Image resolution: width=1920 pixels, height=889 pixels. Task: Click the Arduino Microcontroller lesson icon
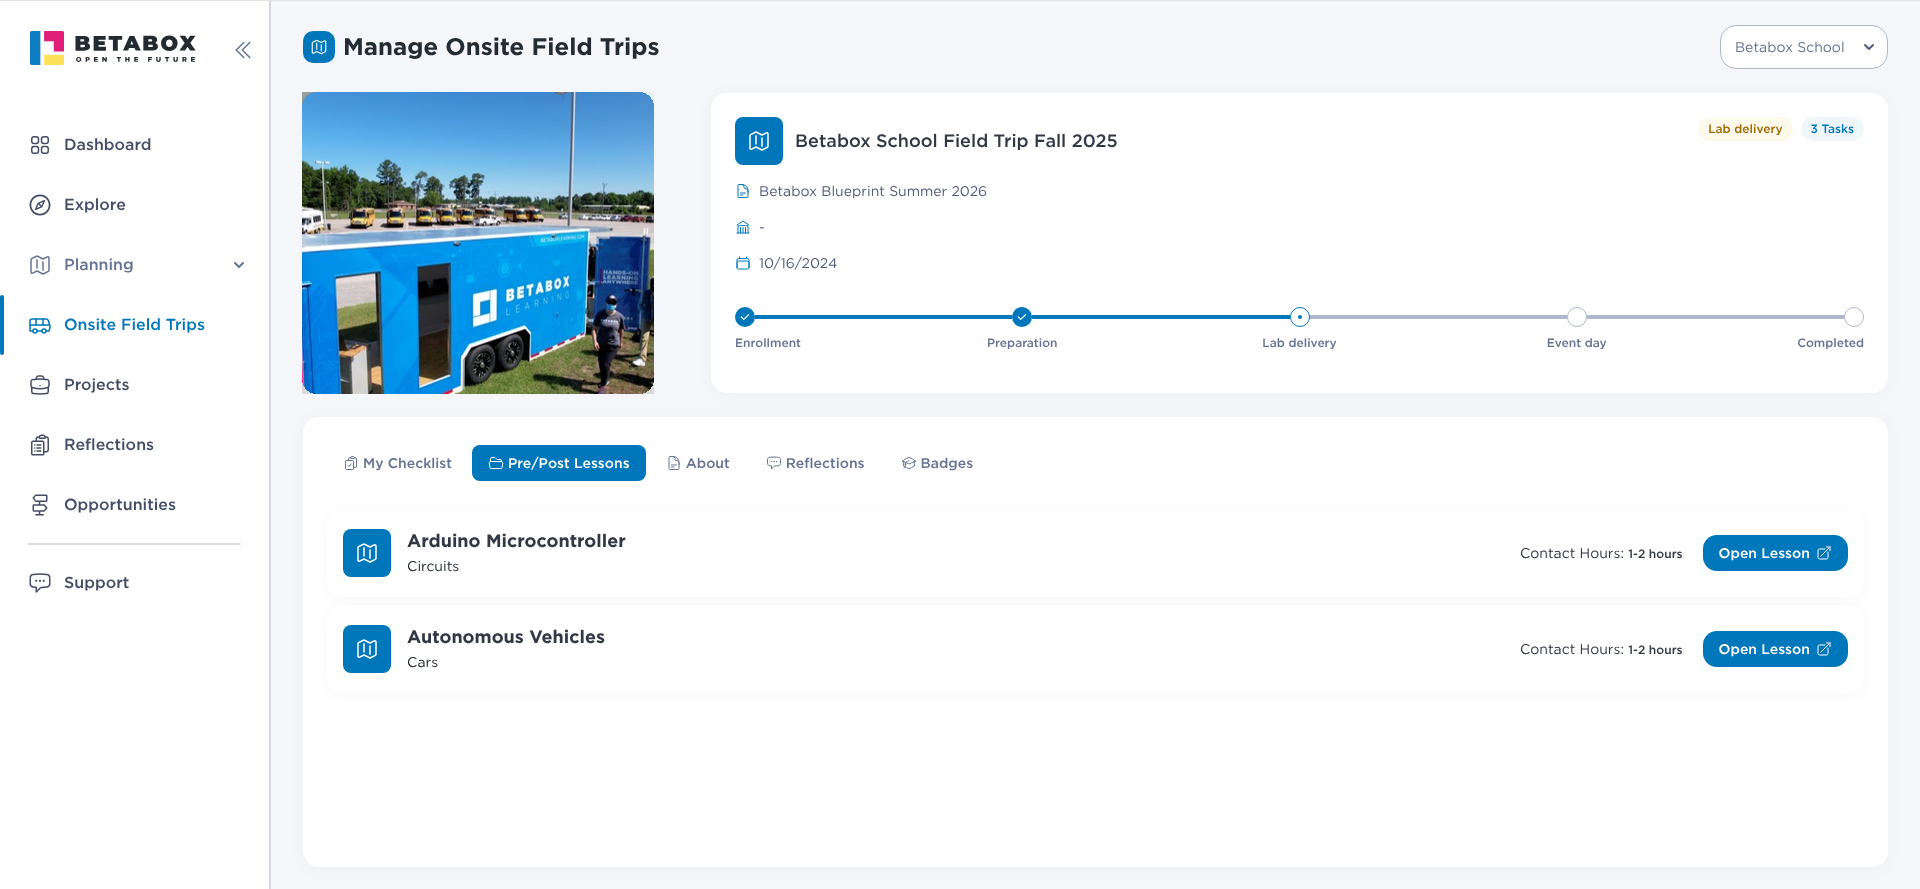[367, 553]
